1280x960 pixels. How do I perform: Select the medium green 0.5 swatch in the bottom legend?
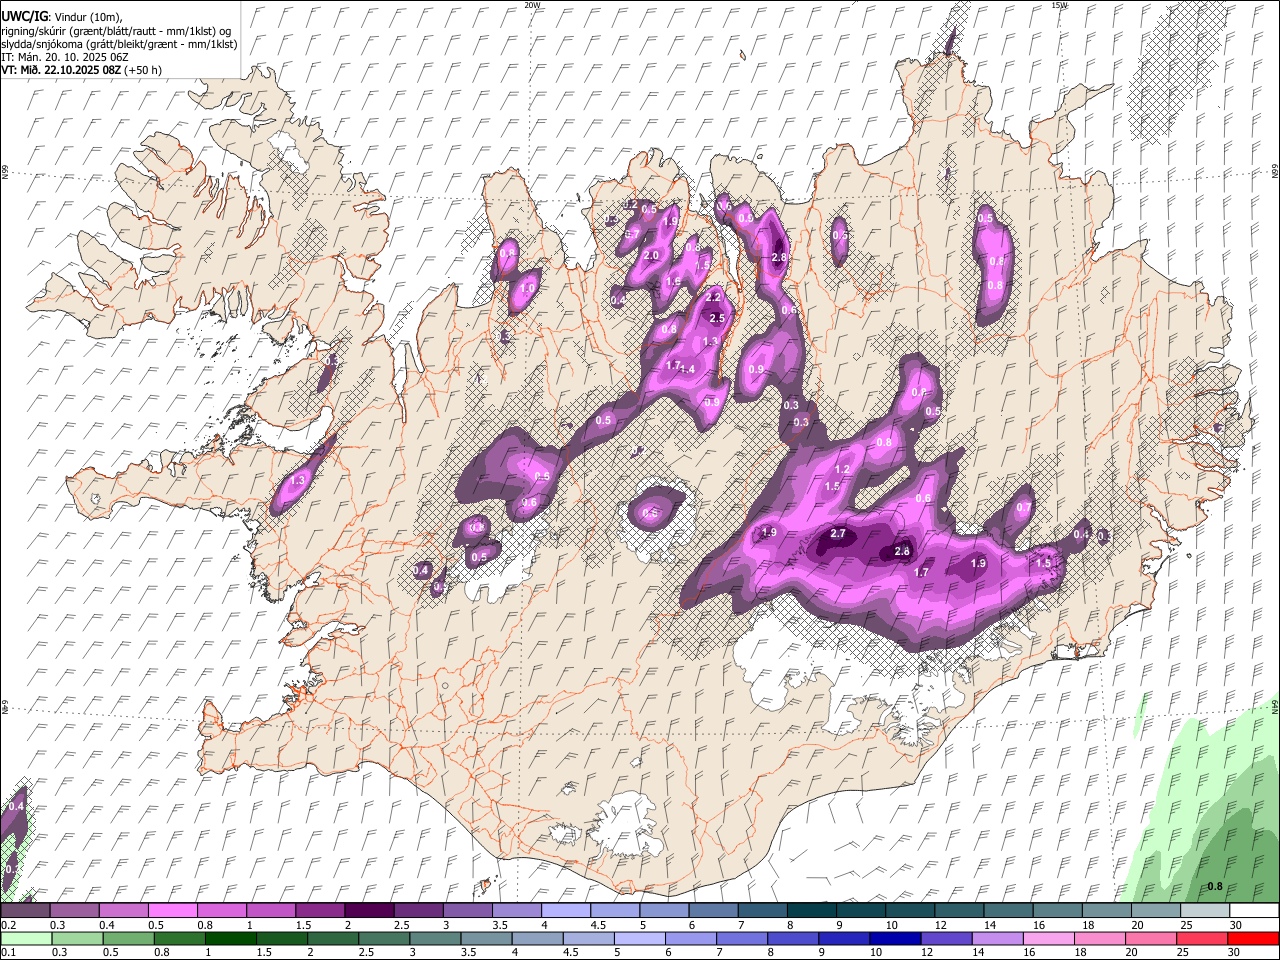coord(128,938)
